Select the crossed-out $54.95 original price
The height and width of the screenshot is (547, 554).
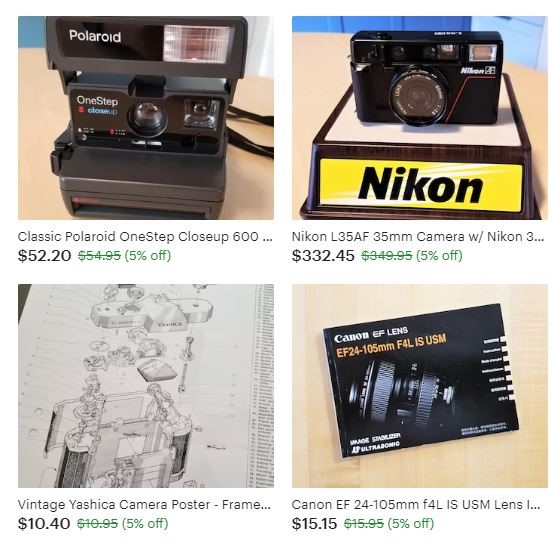point(99,255)
